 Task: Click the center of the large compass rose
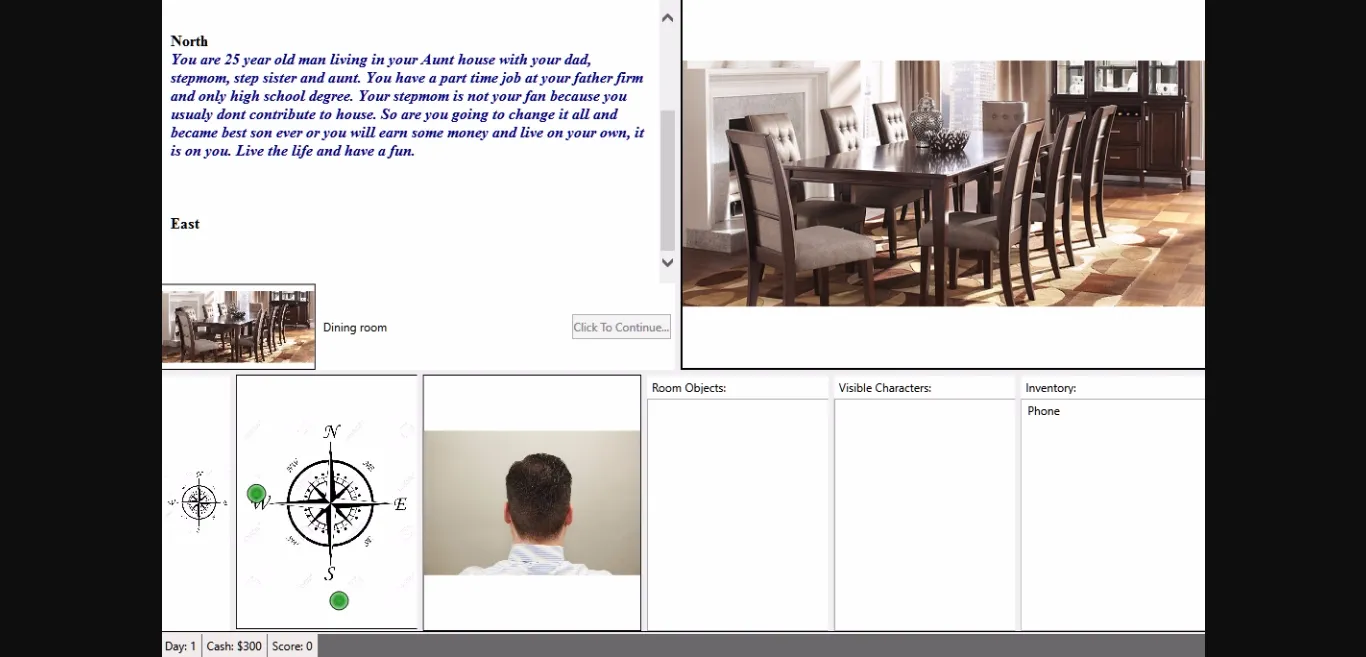[x=330, y=503]
